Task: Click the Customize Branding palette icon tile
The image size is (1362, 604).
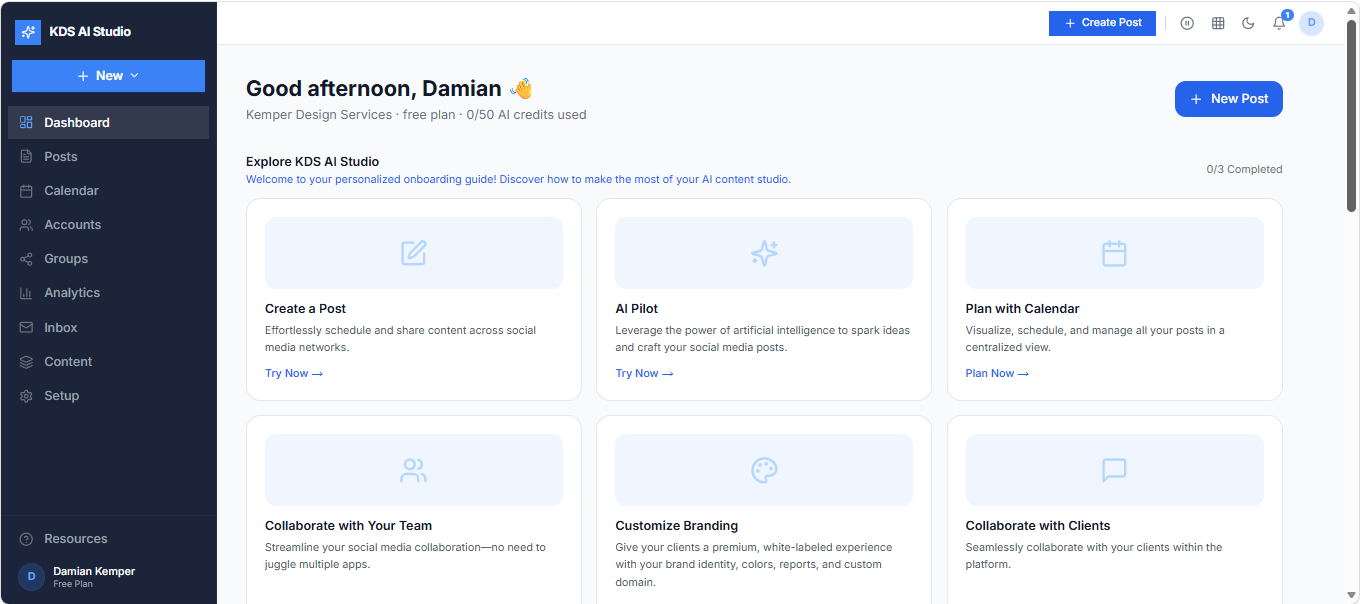Action: click(x=764, y=470)
